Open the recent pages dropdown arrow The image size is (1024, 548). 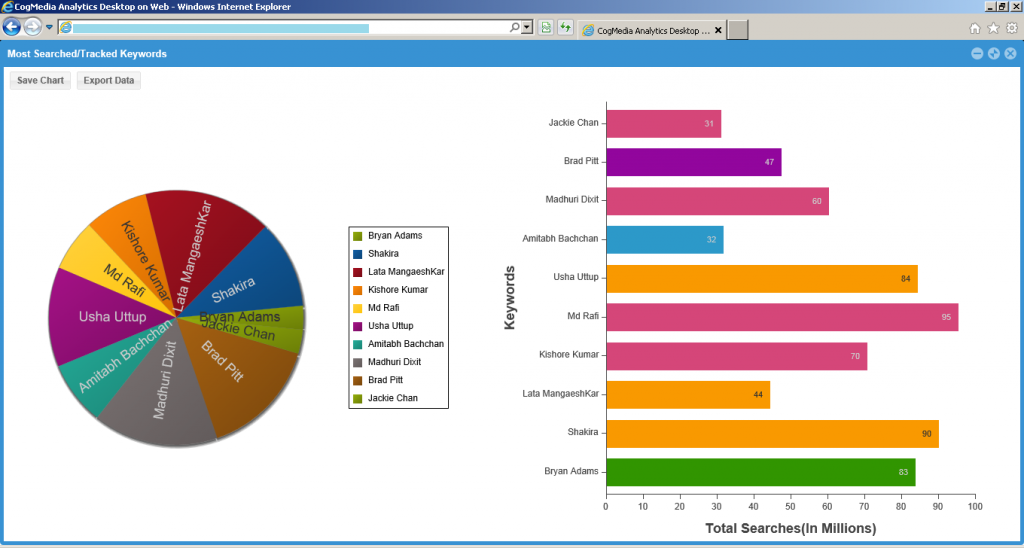[49, 27]
